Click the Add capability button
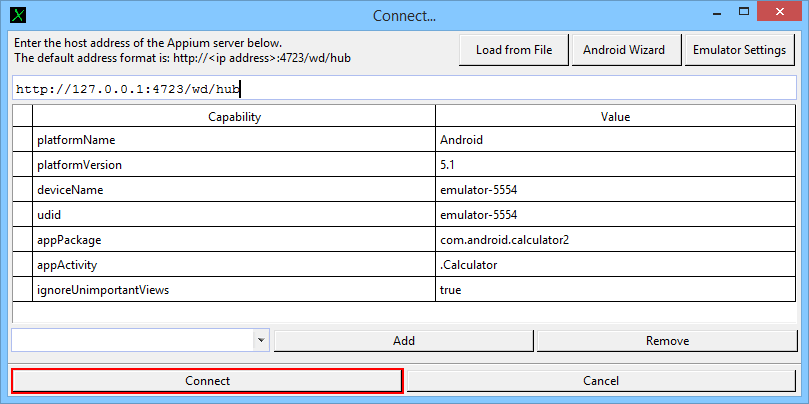The height and width of the screenshot is (404, 809). point(403,341)
